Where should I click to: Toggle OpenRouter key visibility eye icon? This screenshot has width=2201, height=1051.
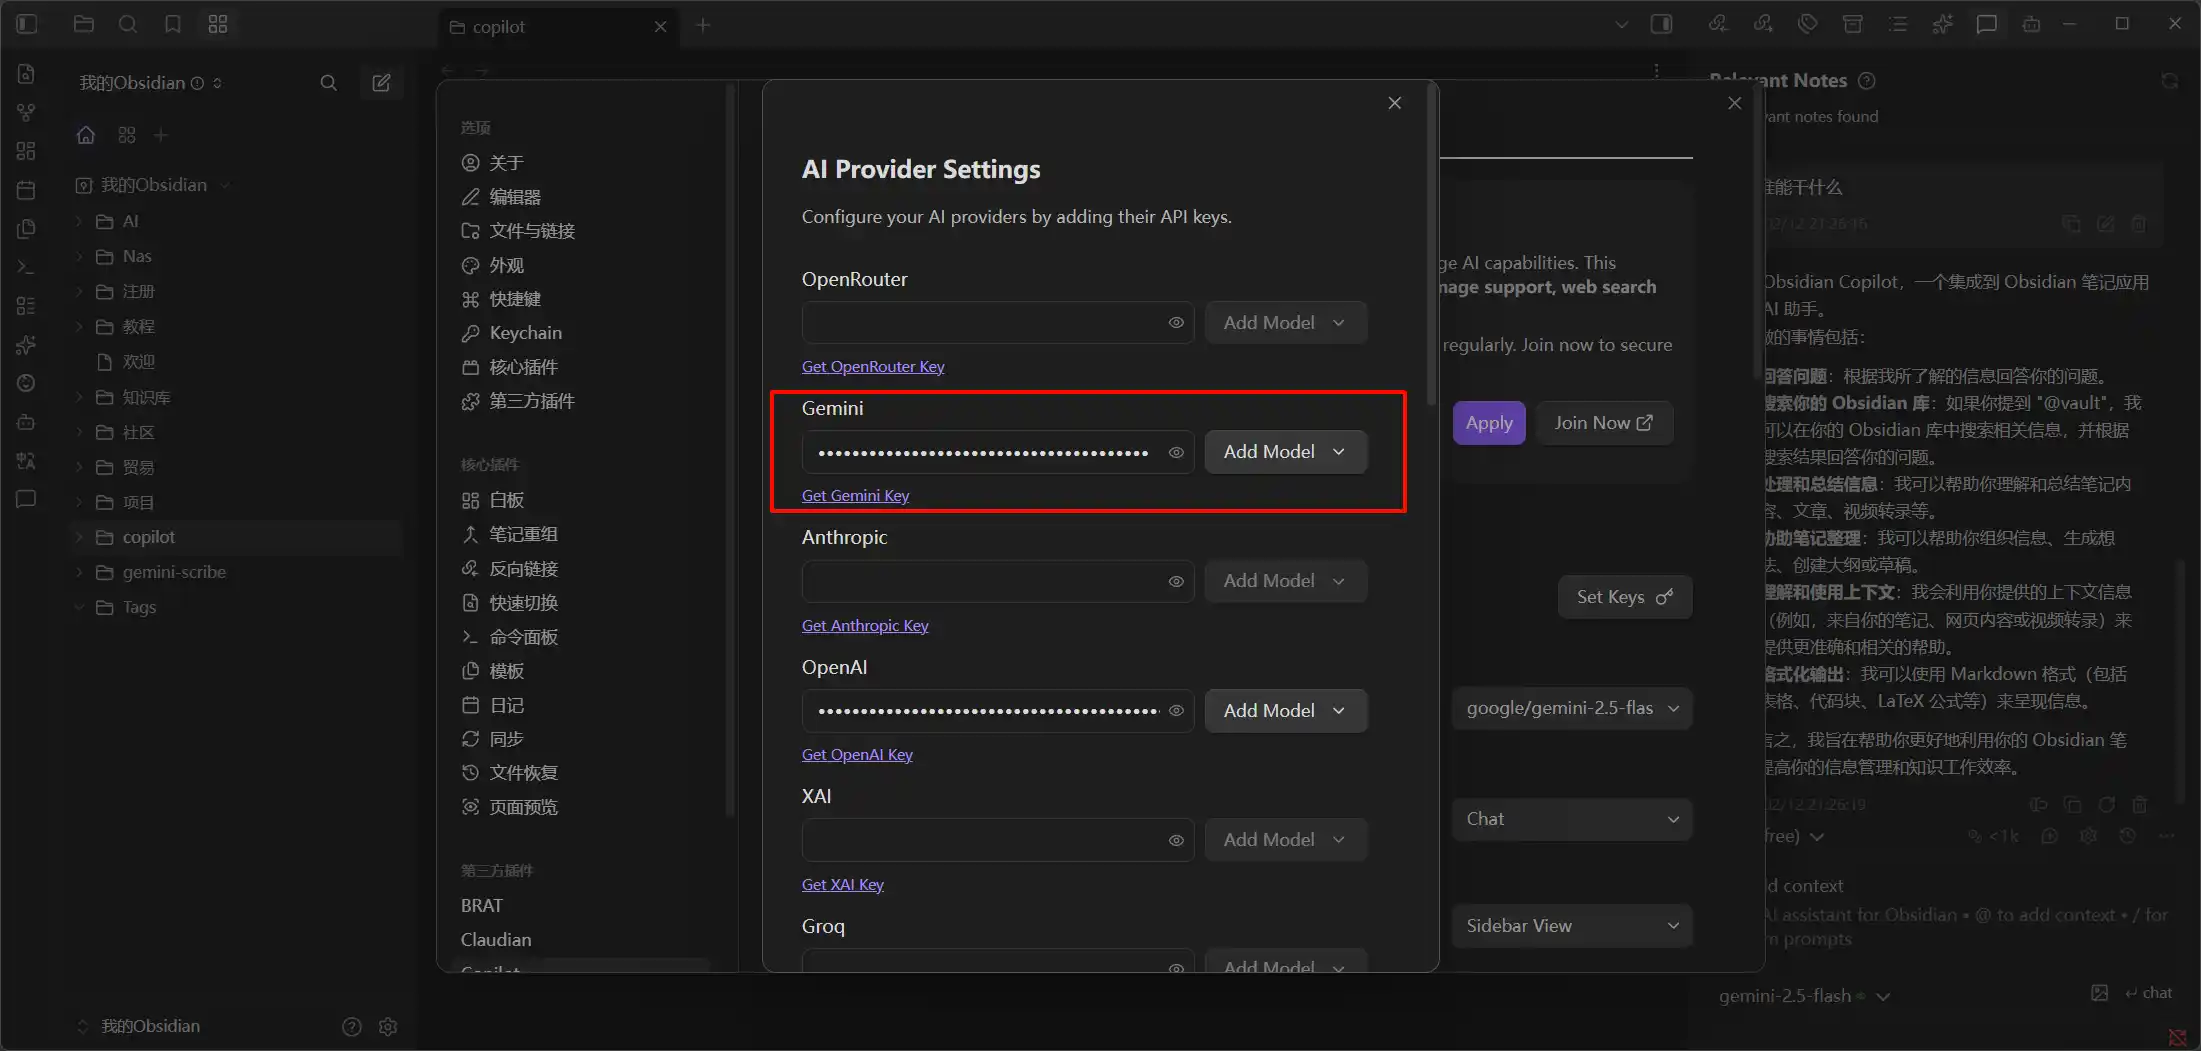(1176, 323)
